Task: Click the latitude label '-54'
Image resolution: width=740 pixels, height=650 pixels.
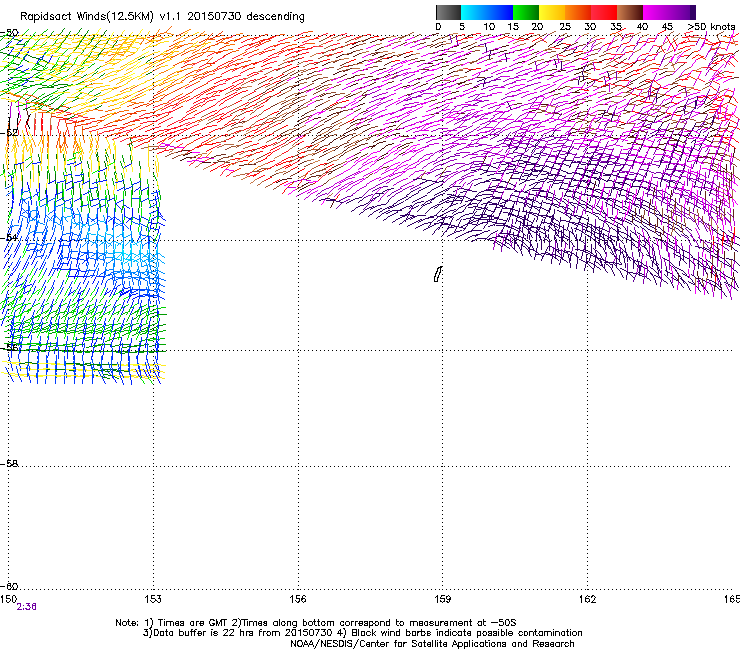Action: click(9, 237)
